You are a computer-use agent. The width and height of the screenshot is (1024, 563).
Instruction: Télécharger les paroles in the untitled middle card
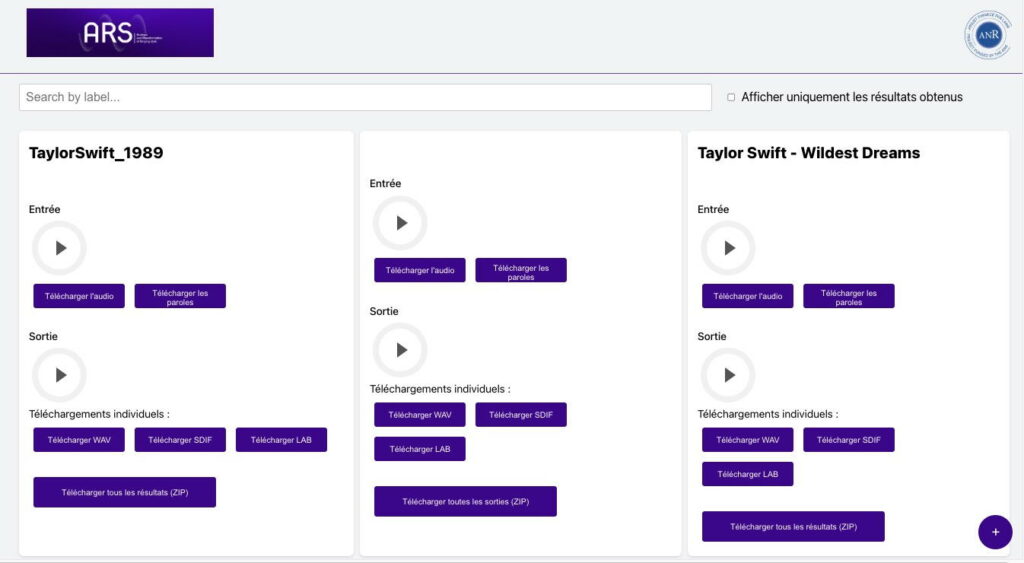tap(521, 270)
